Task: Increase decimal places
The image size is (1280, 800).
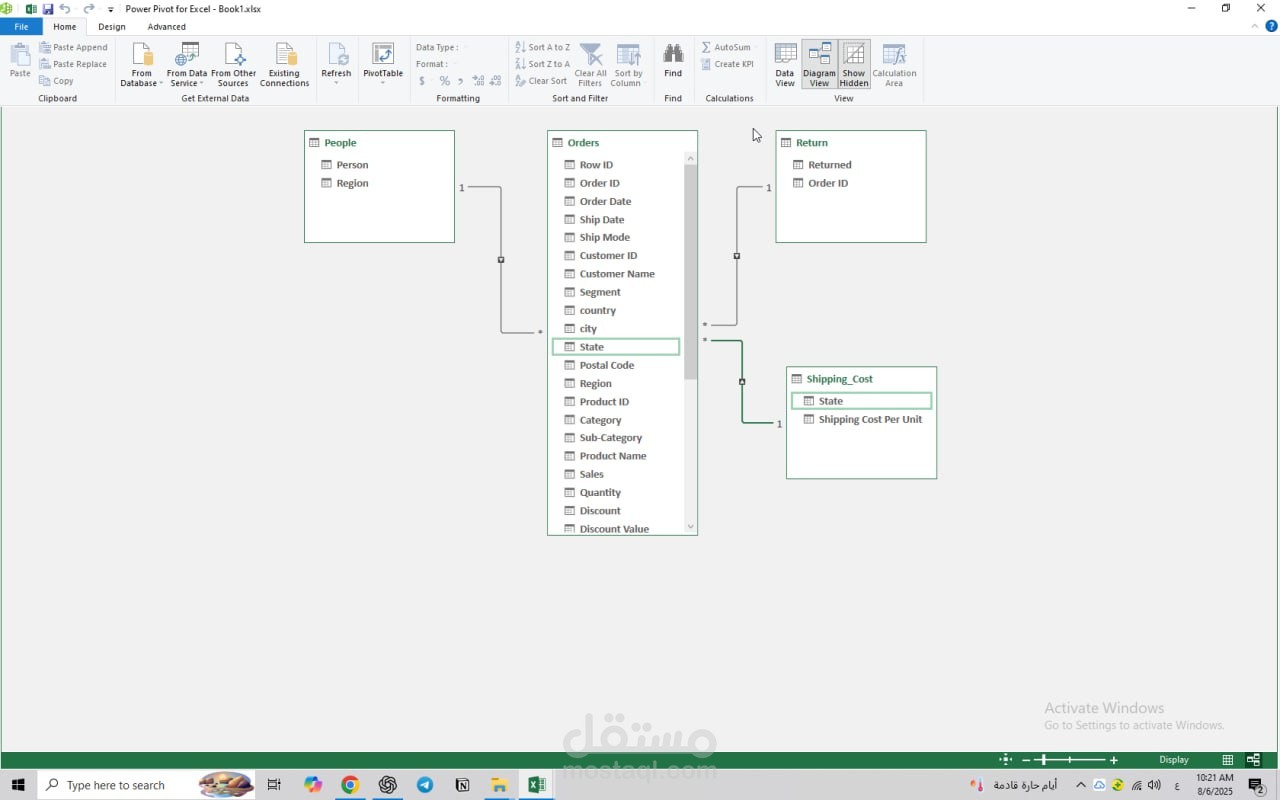Action: (478, 81)
